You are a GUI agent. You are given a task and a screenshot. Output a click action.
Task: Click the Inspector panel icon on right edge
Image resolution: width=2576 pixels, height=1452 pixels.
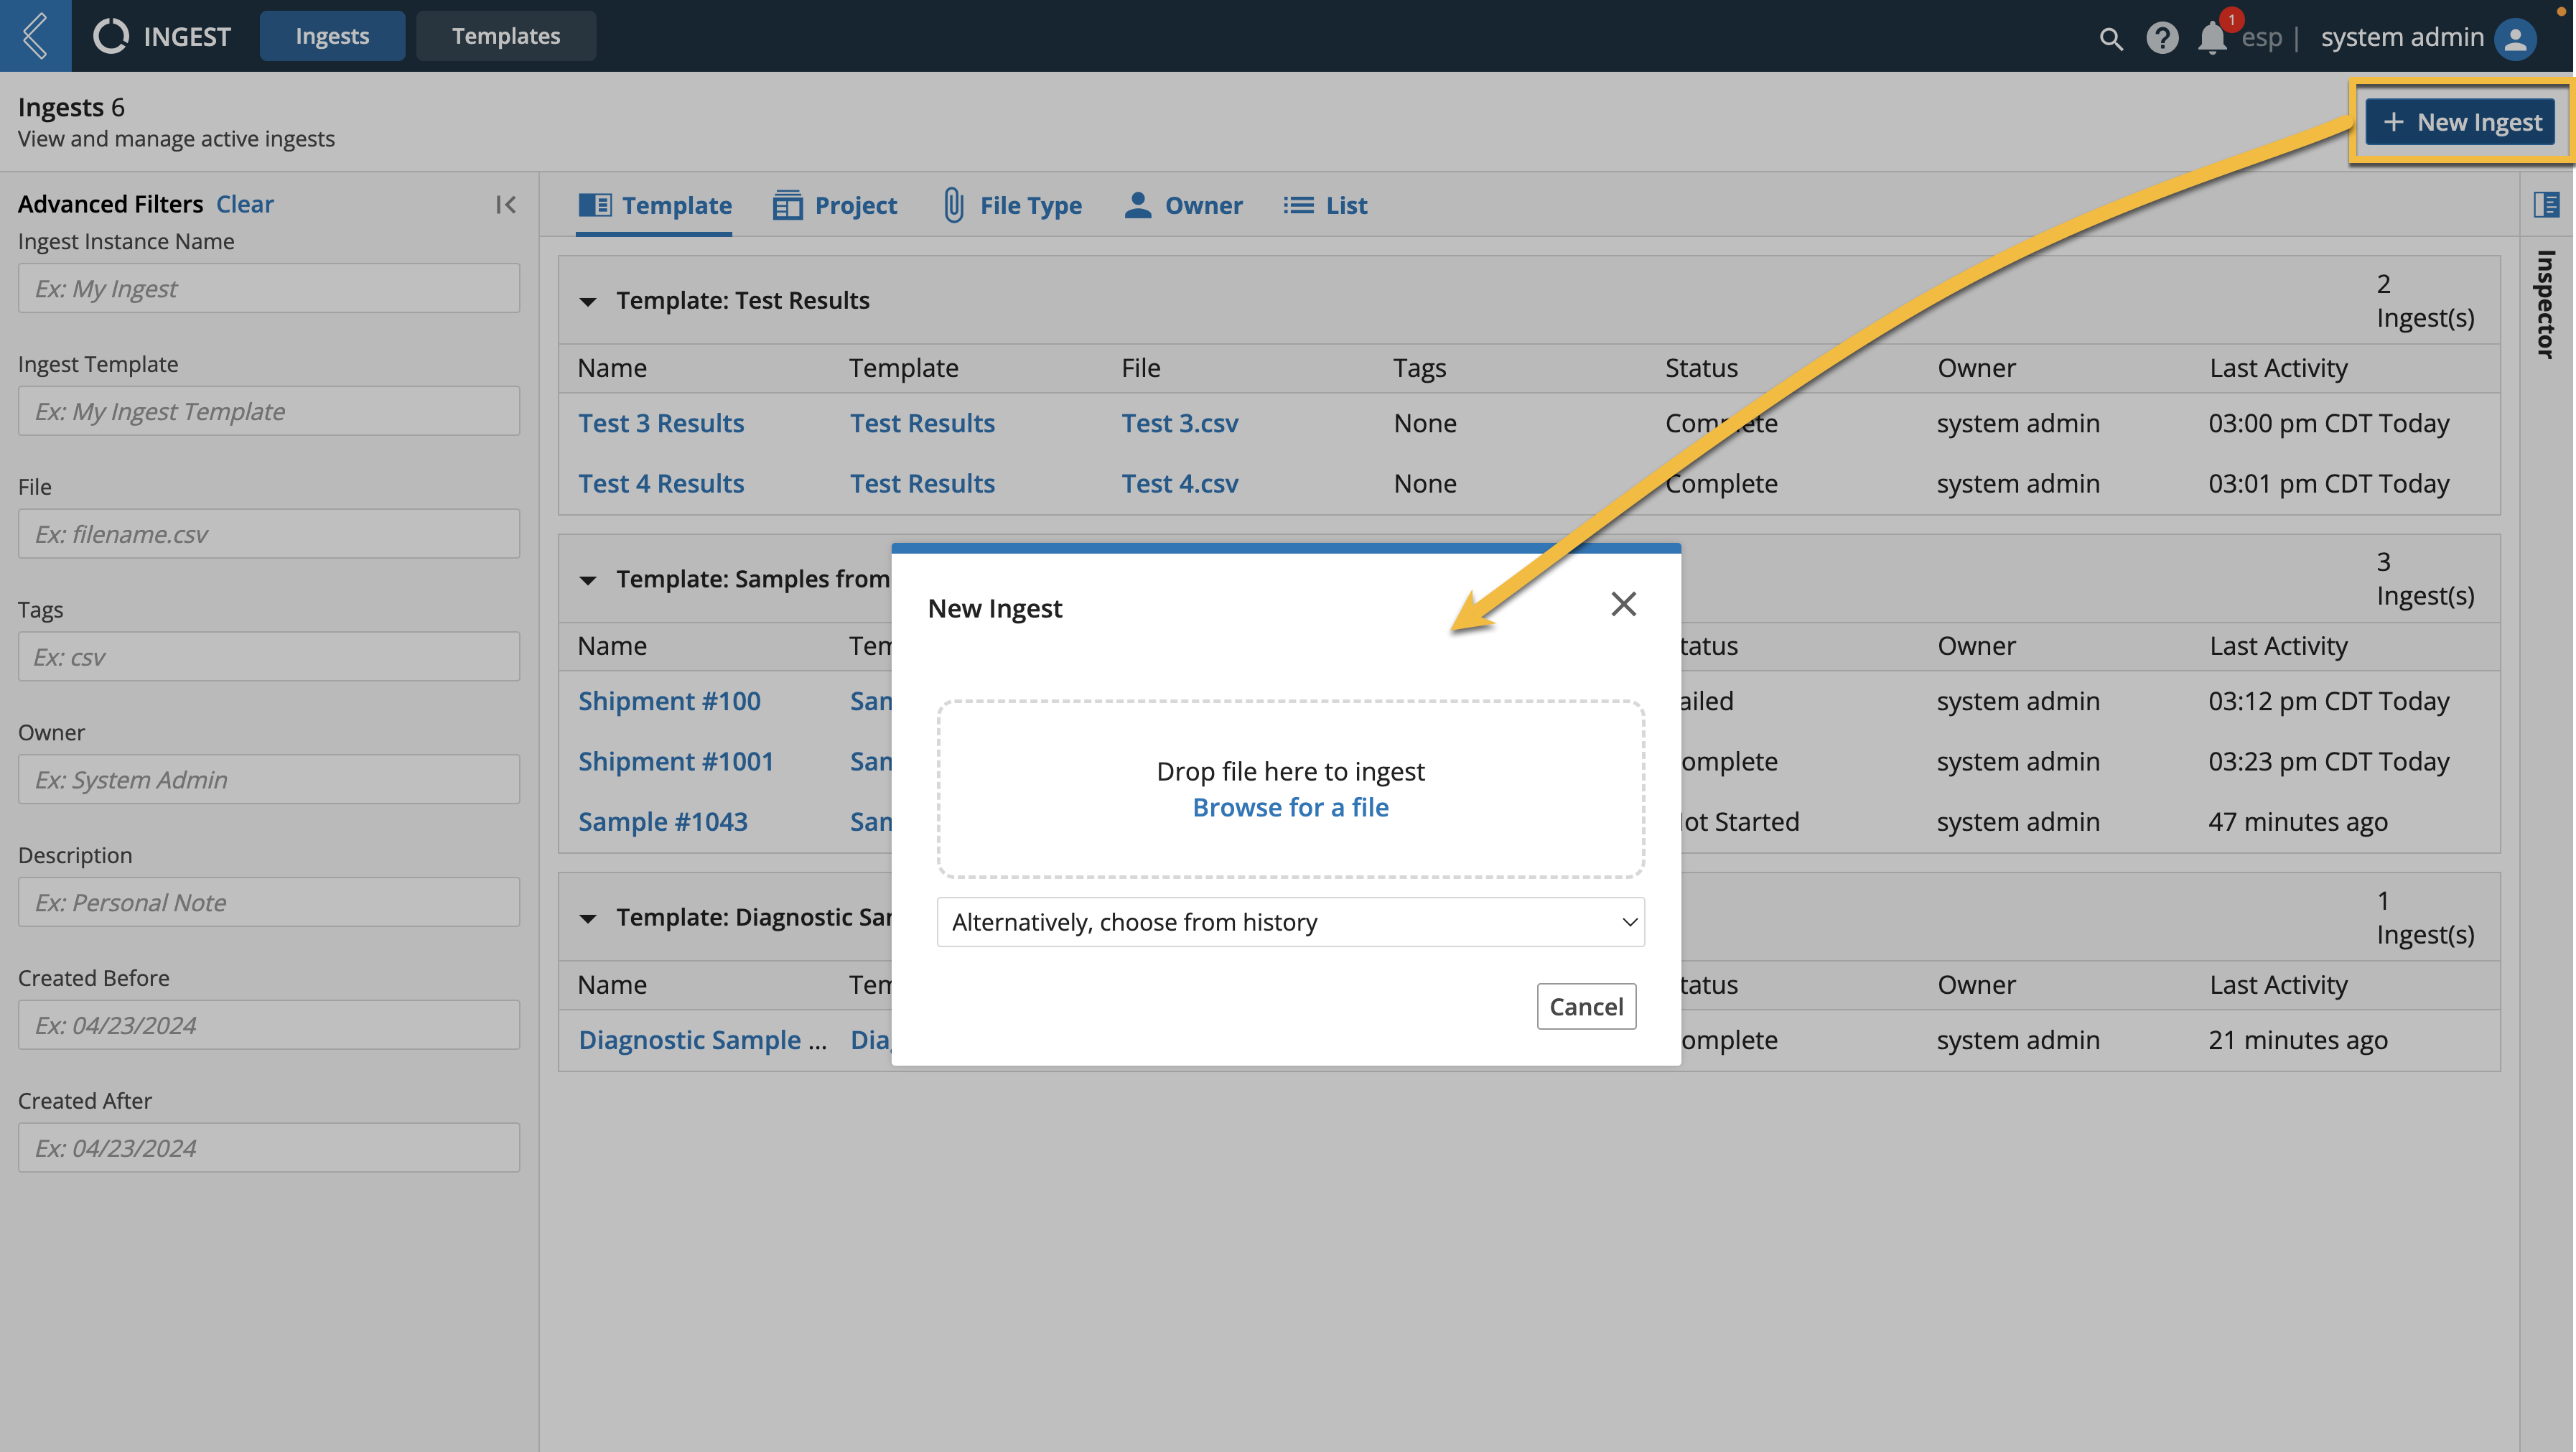pos(2548,203)
